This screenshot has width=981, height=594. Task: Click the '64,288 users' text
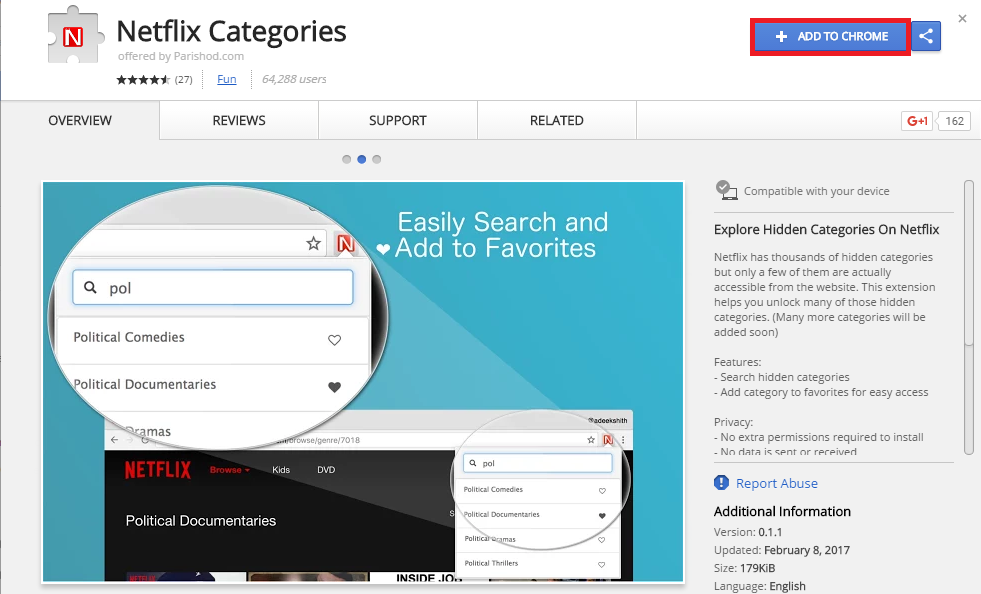pos(294,79)
